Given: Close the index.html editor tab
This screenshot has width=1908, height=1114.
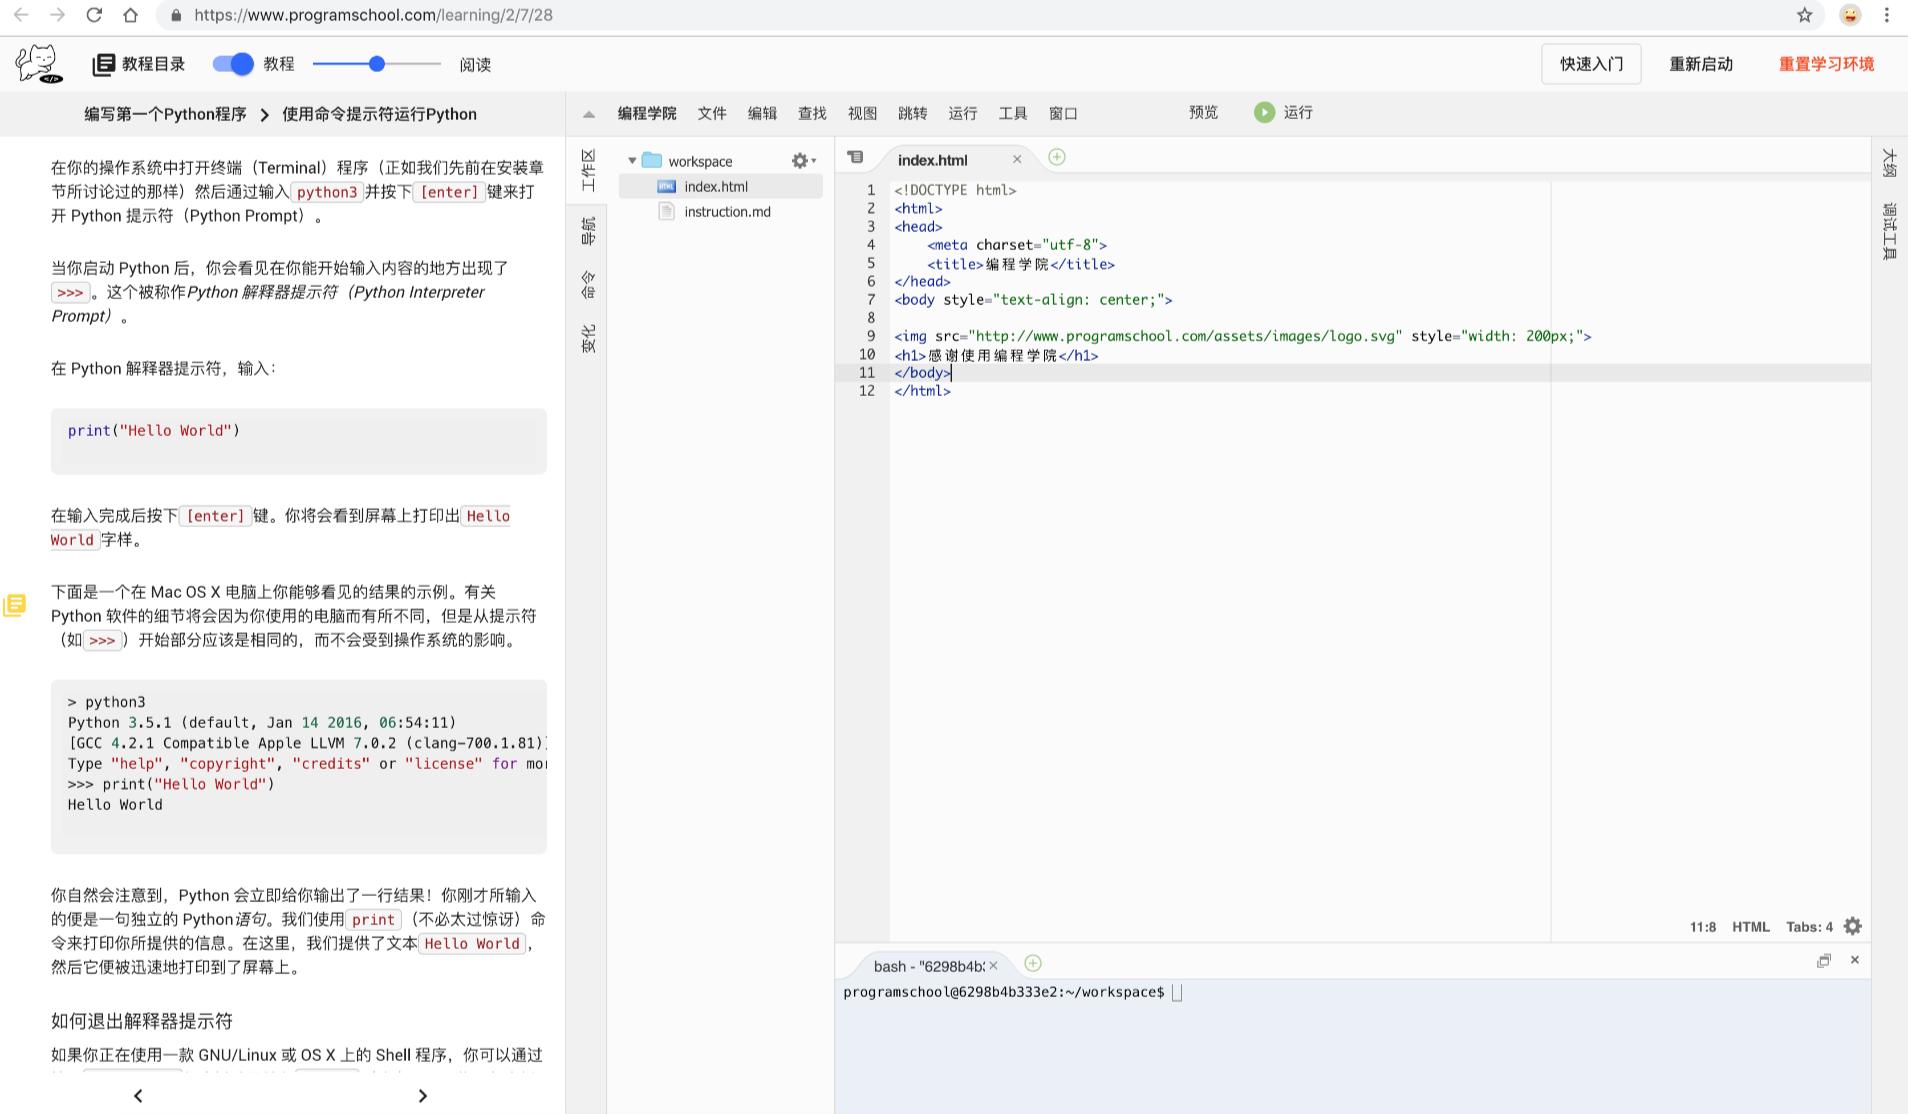Looking at the screenshot, I should 1017,160.
